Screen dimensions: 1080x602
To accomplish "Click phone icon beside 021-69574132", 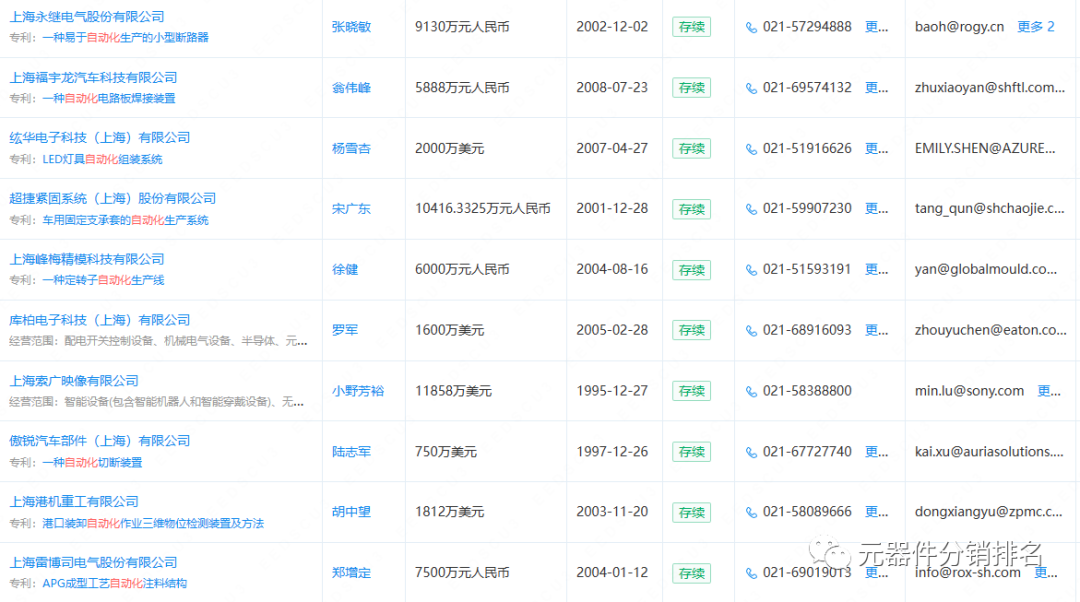I will [751, 88].
